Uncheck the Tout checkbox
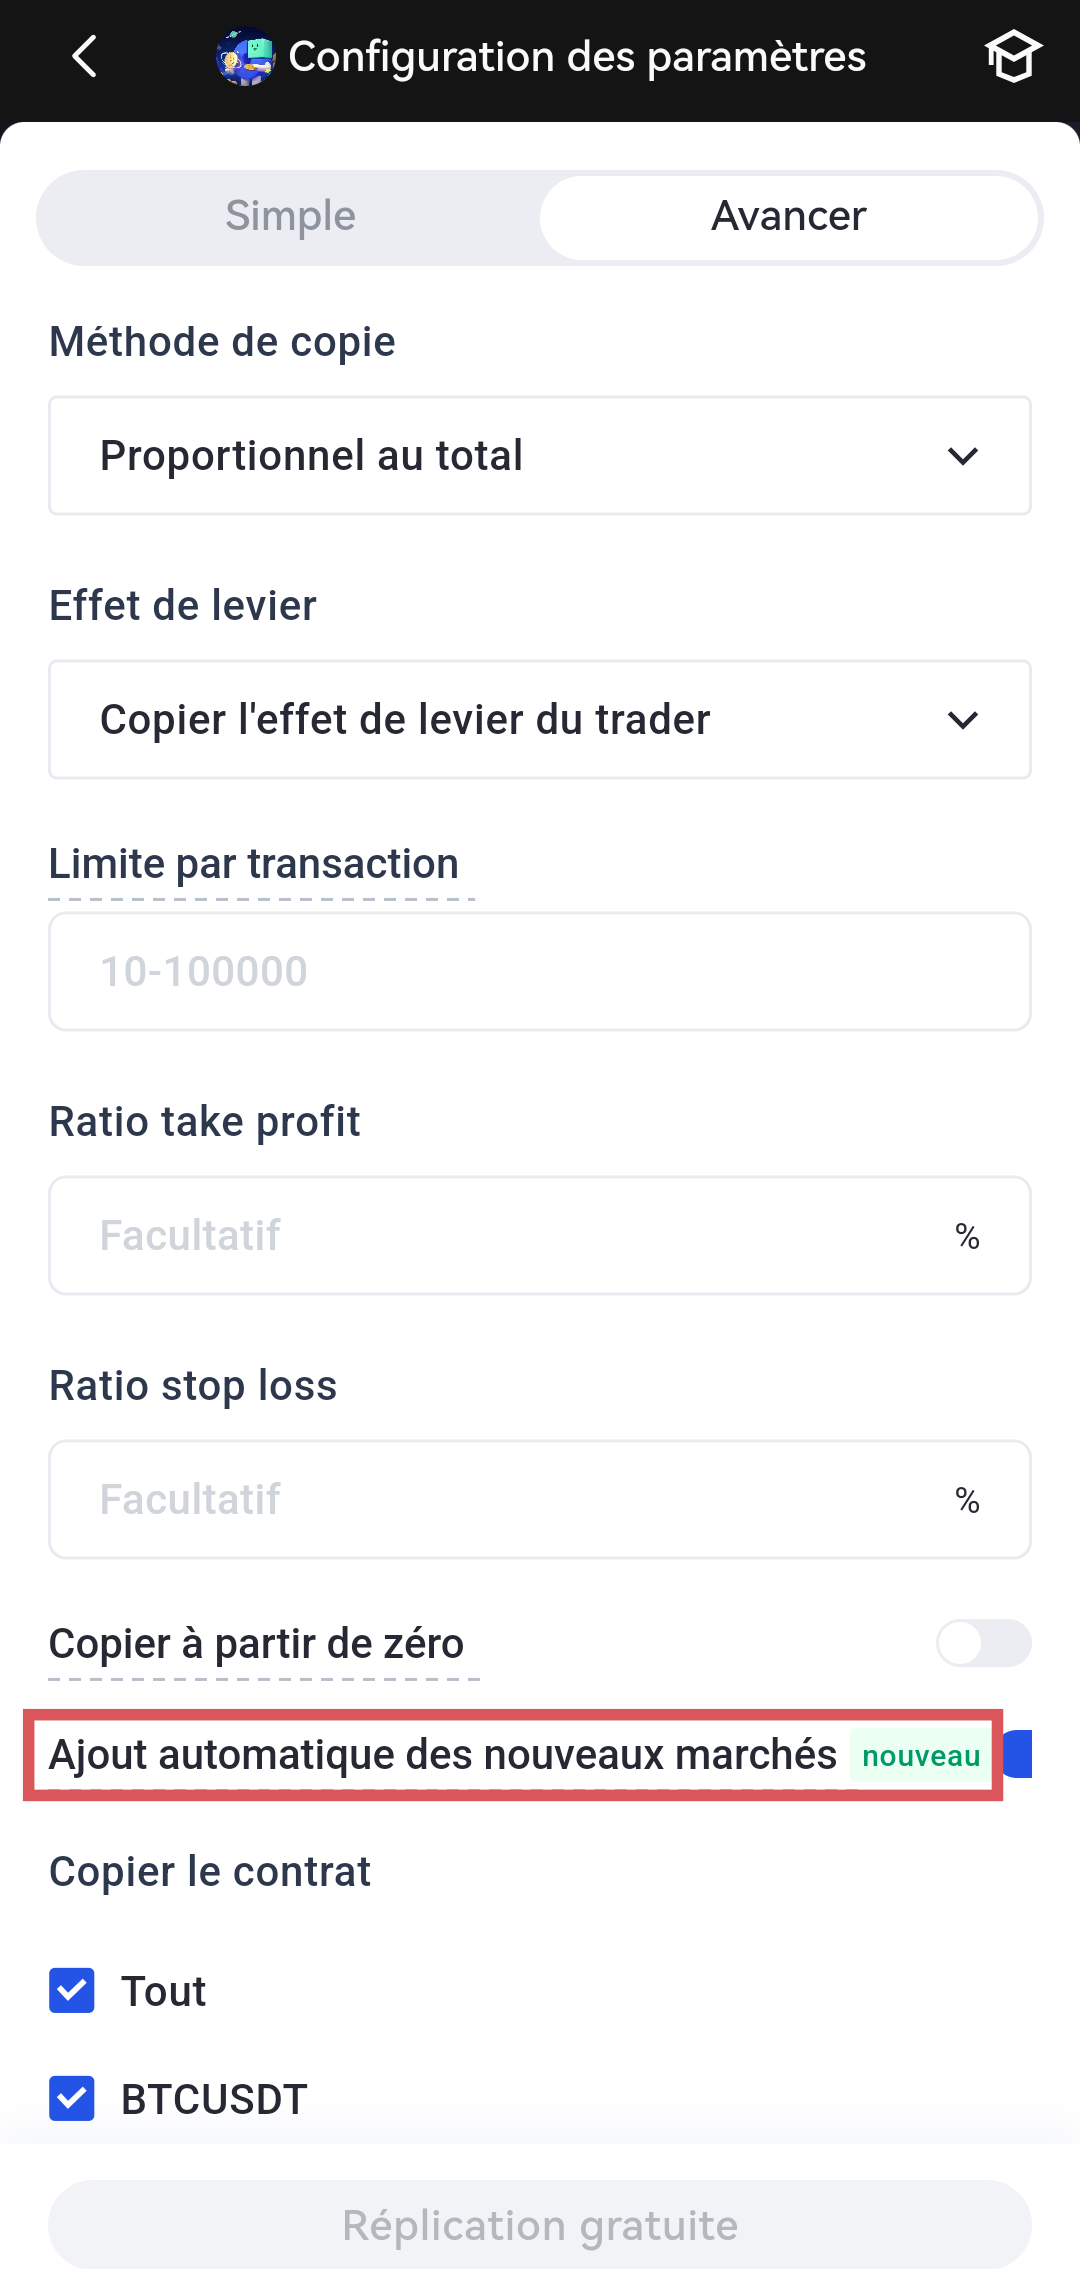1080x2269 pixels. pos(72,1991)
